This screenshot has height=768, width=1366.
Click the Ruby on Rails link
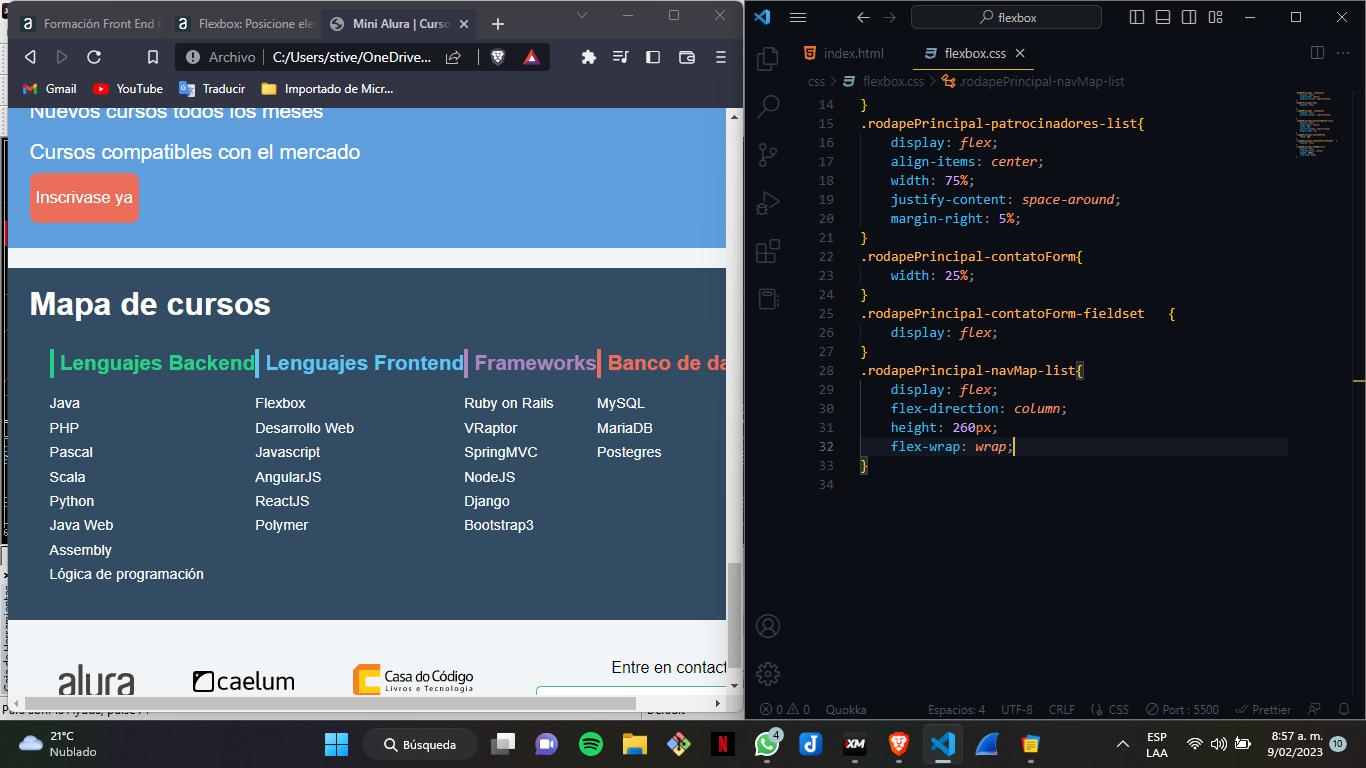pos(508,403)
